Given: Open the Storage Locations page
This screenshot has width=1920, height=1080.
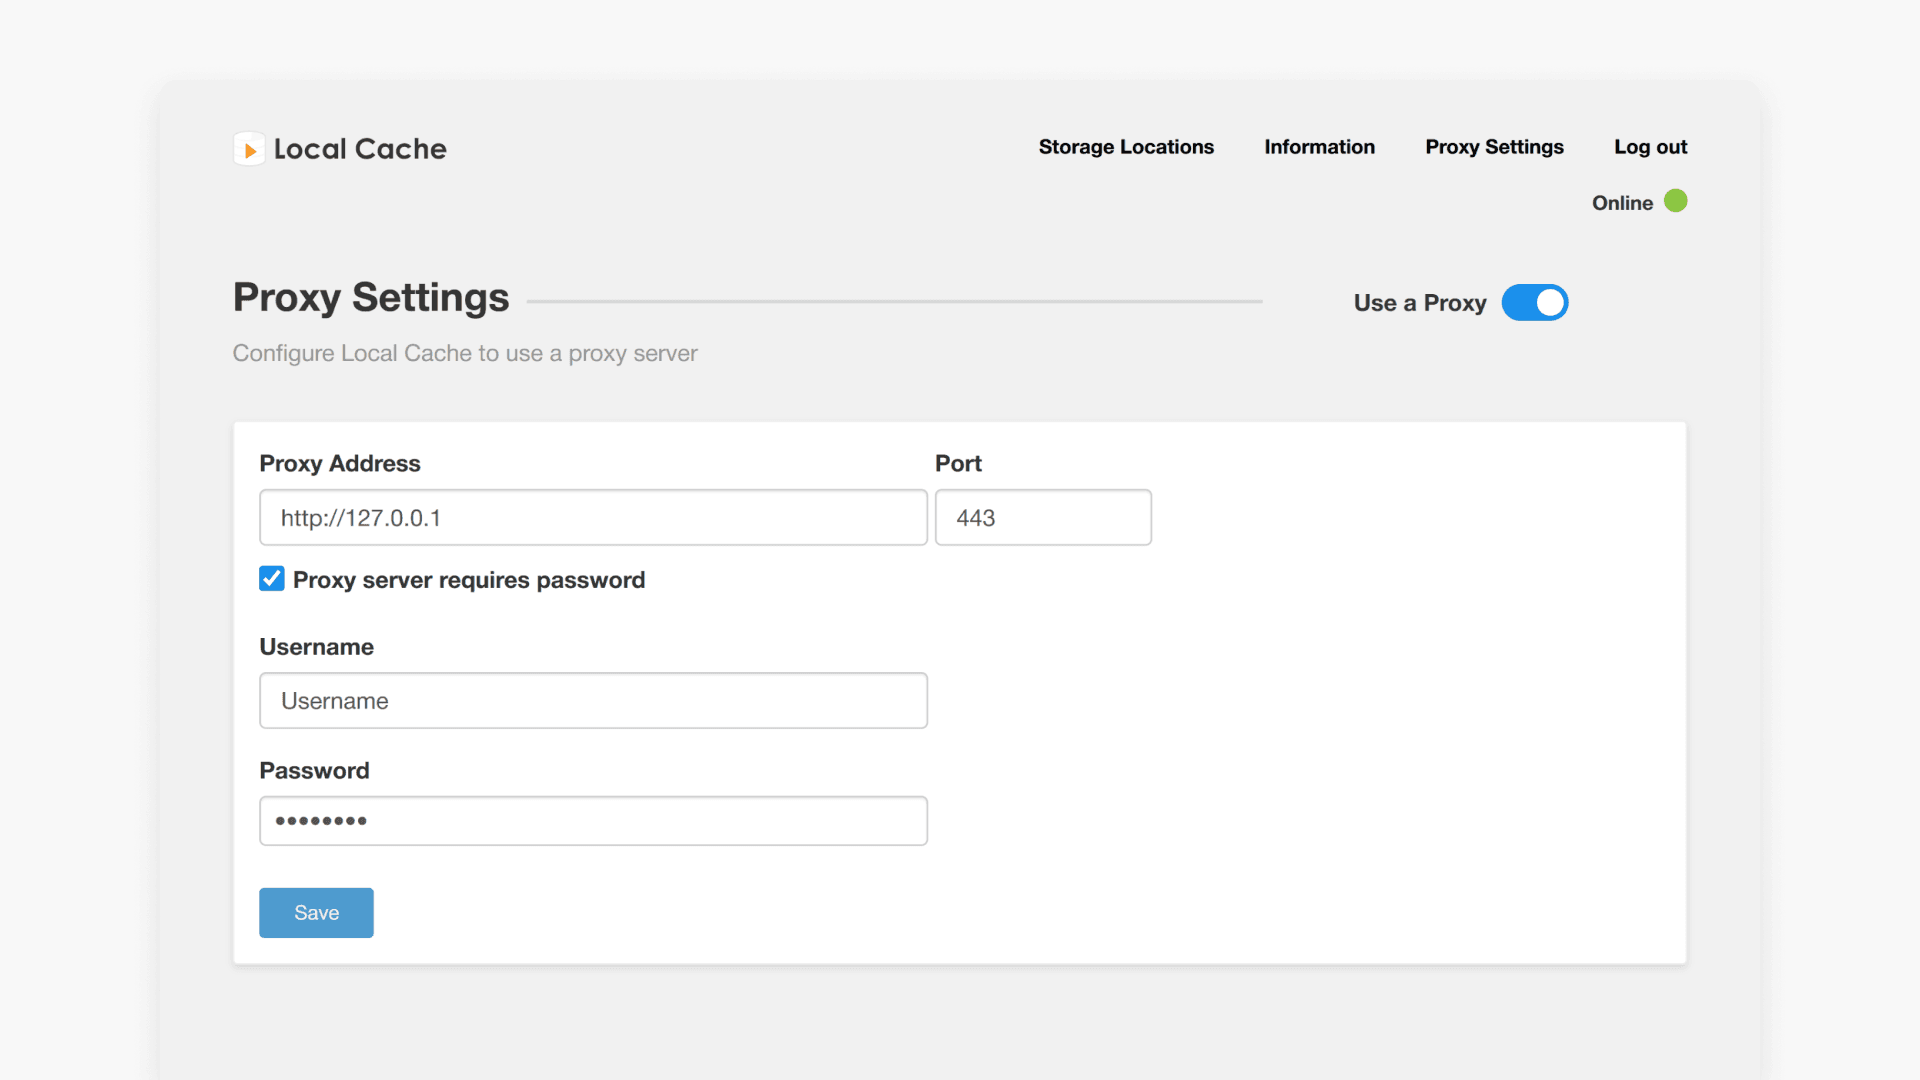Looking at the screenshot, I should 1126,147.
